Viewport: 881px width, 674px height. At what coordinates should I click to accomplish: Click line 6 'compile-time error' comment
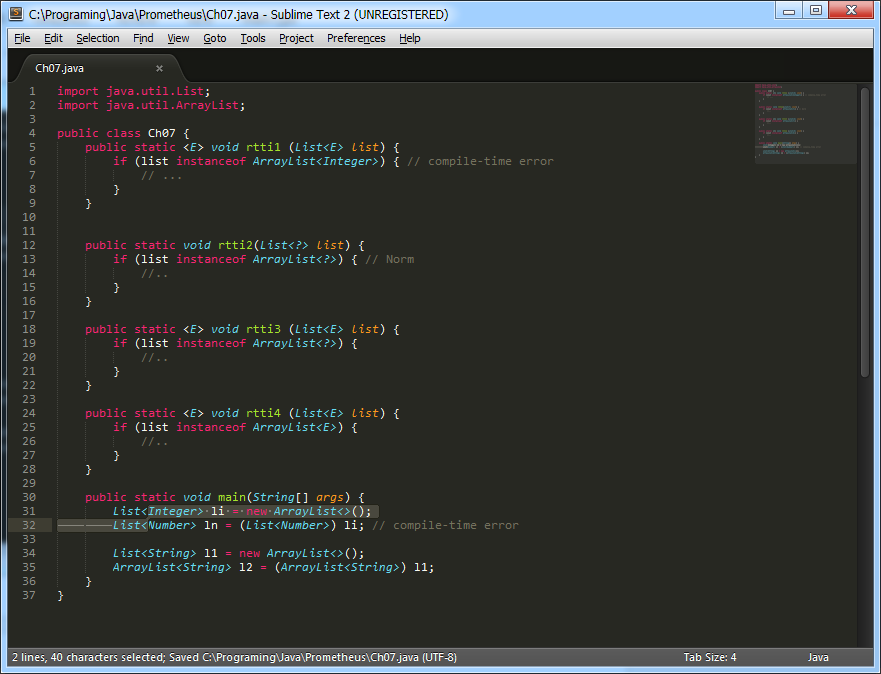(x=480, y=161)
